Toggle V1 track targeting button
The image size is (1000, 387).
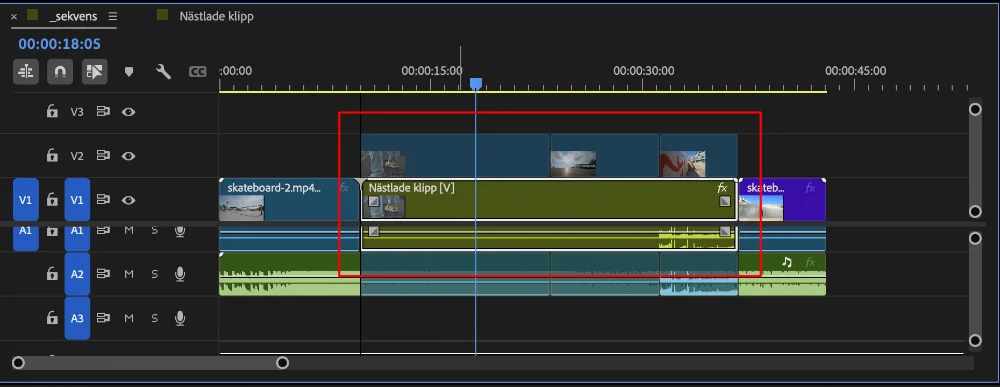pos(77,200)
